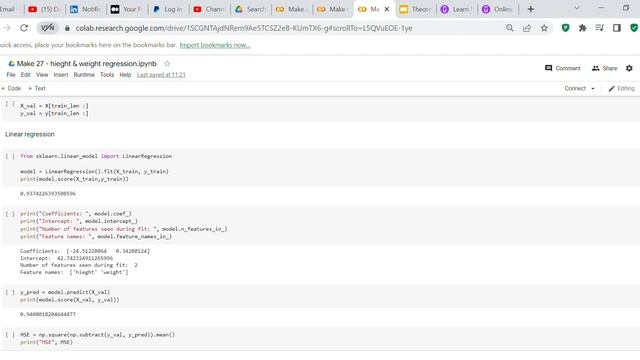The image size is (640, 360).
Task: Click the output 0.9374226393508596
Action: point(48,193)
